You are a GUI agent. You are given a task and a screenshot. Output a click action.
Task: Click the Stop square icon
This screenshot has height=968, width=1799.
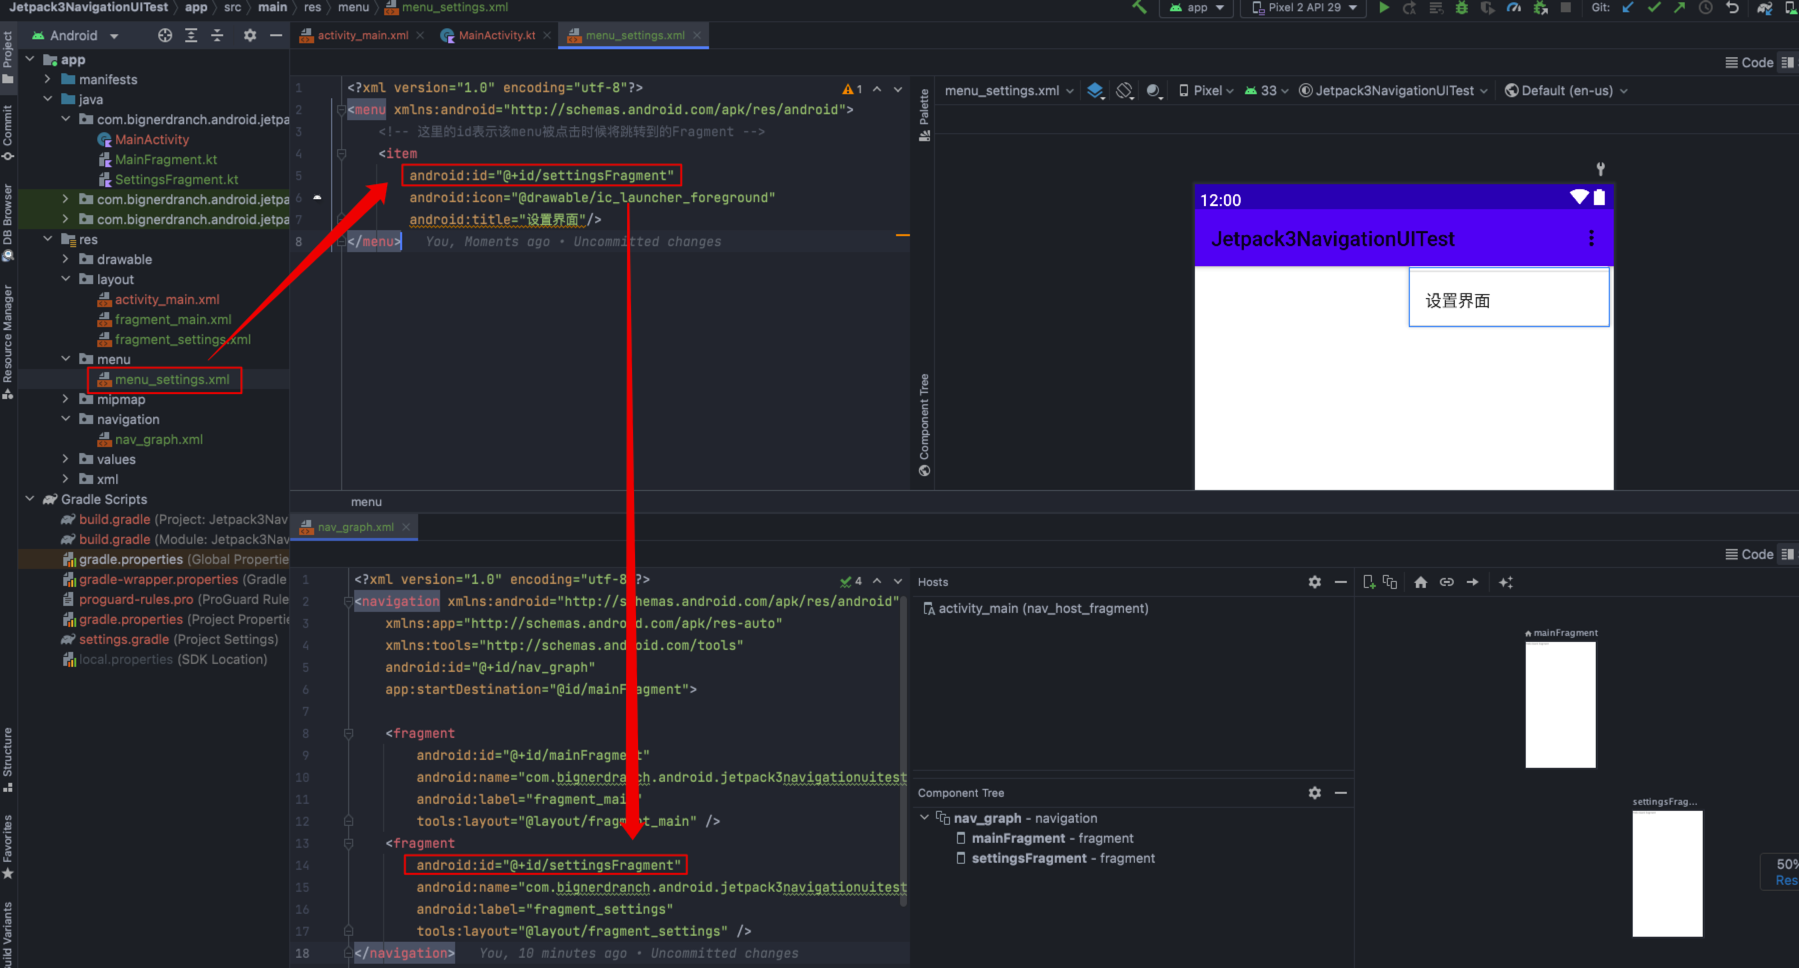pyautogui.click(x=1566, y=8)
